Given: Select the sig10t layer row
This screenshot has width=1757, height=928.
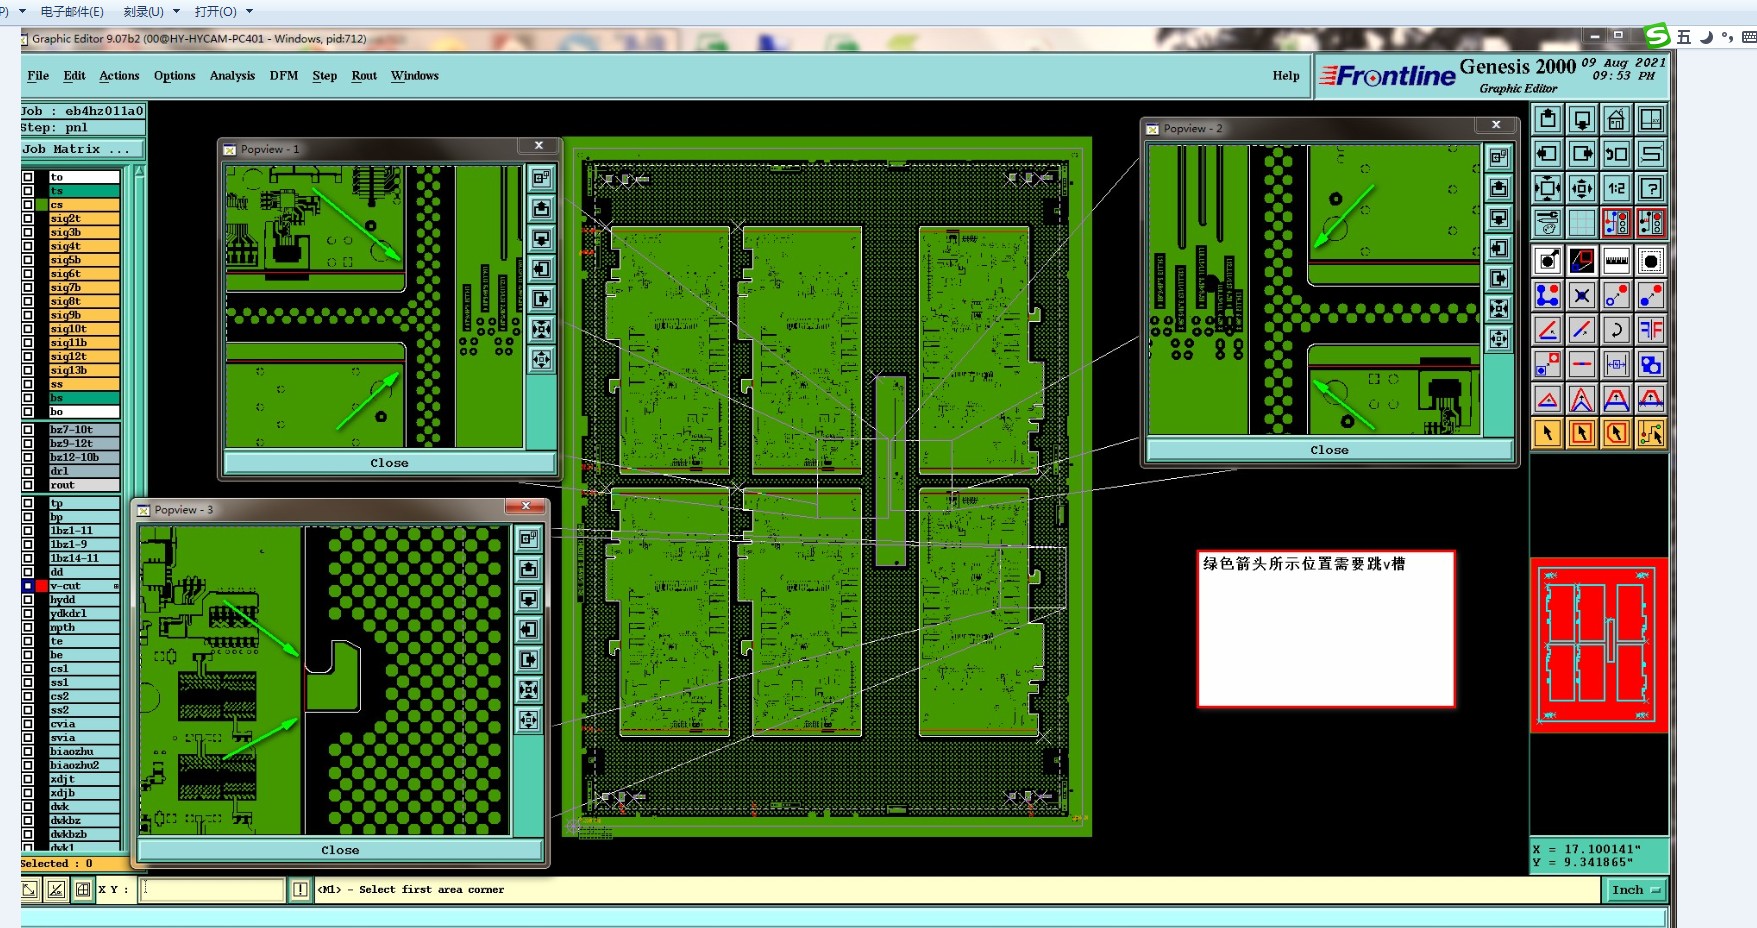Looking at the screenshot, I should 84,329.
